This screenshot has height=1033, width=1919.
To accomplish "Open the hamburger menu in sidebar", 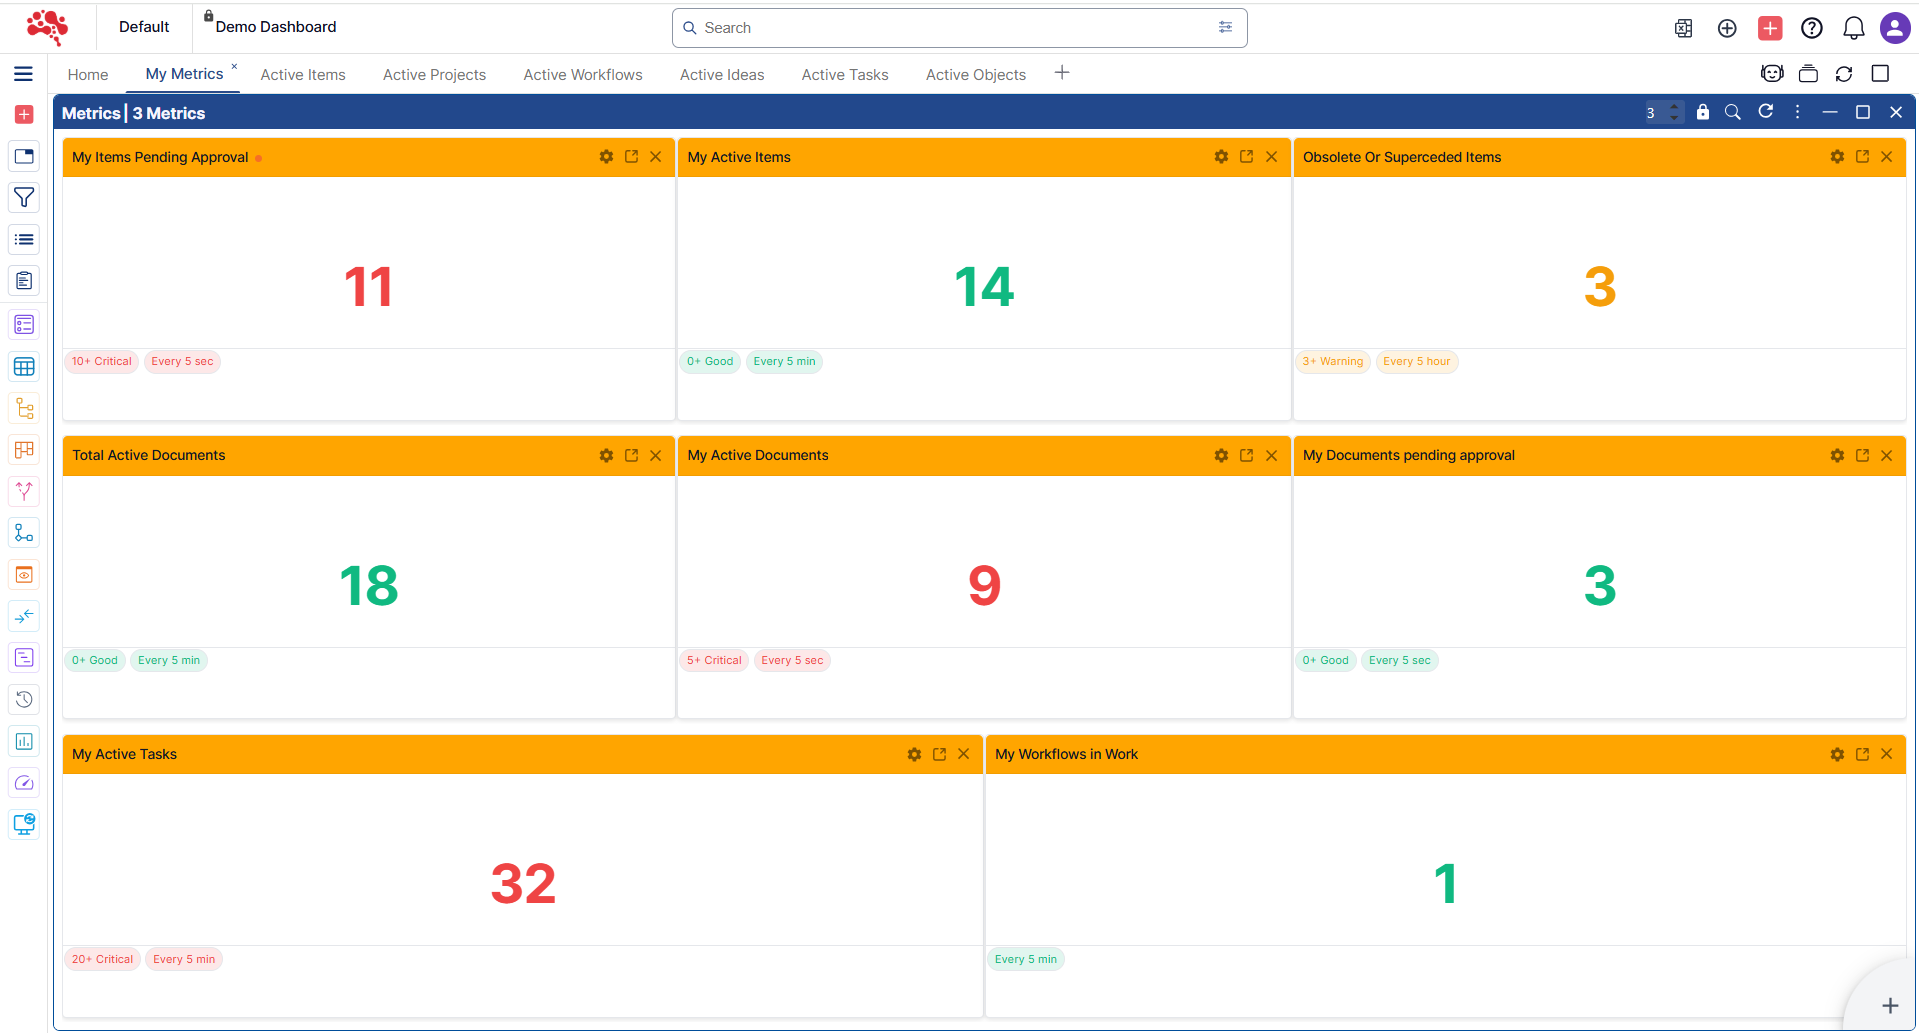I will tap(23, 74).
